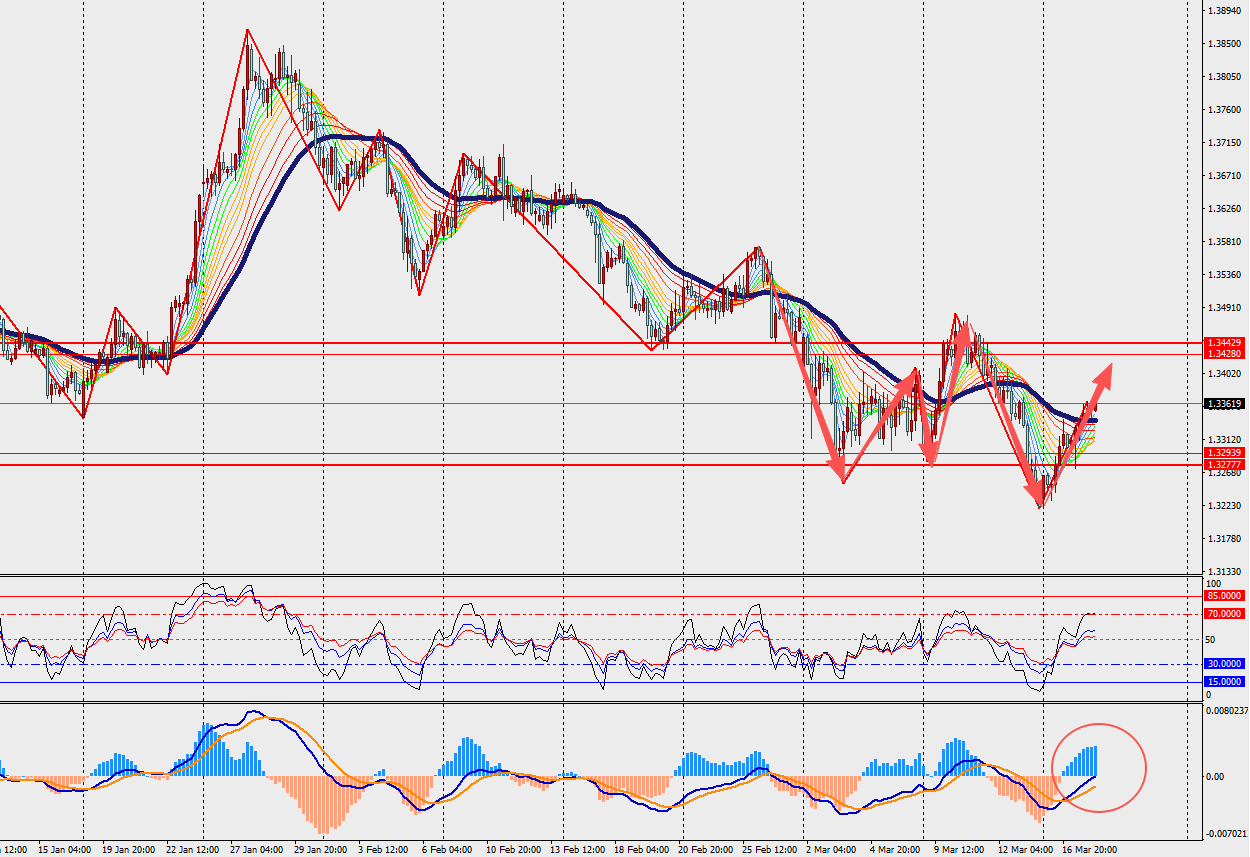The image size is (1250, 857).
Task: Click the '15 Jan 04:00' time axis label
Action: 62,850
